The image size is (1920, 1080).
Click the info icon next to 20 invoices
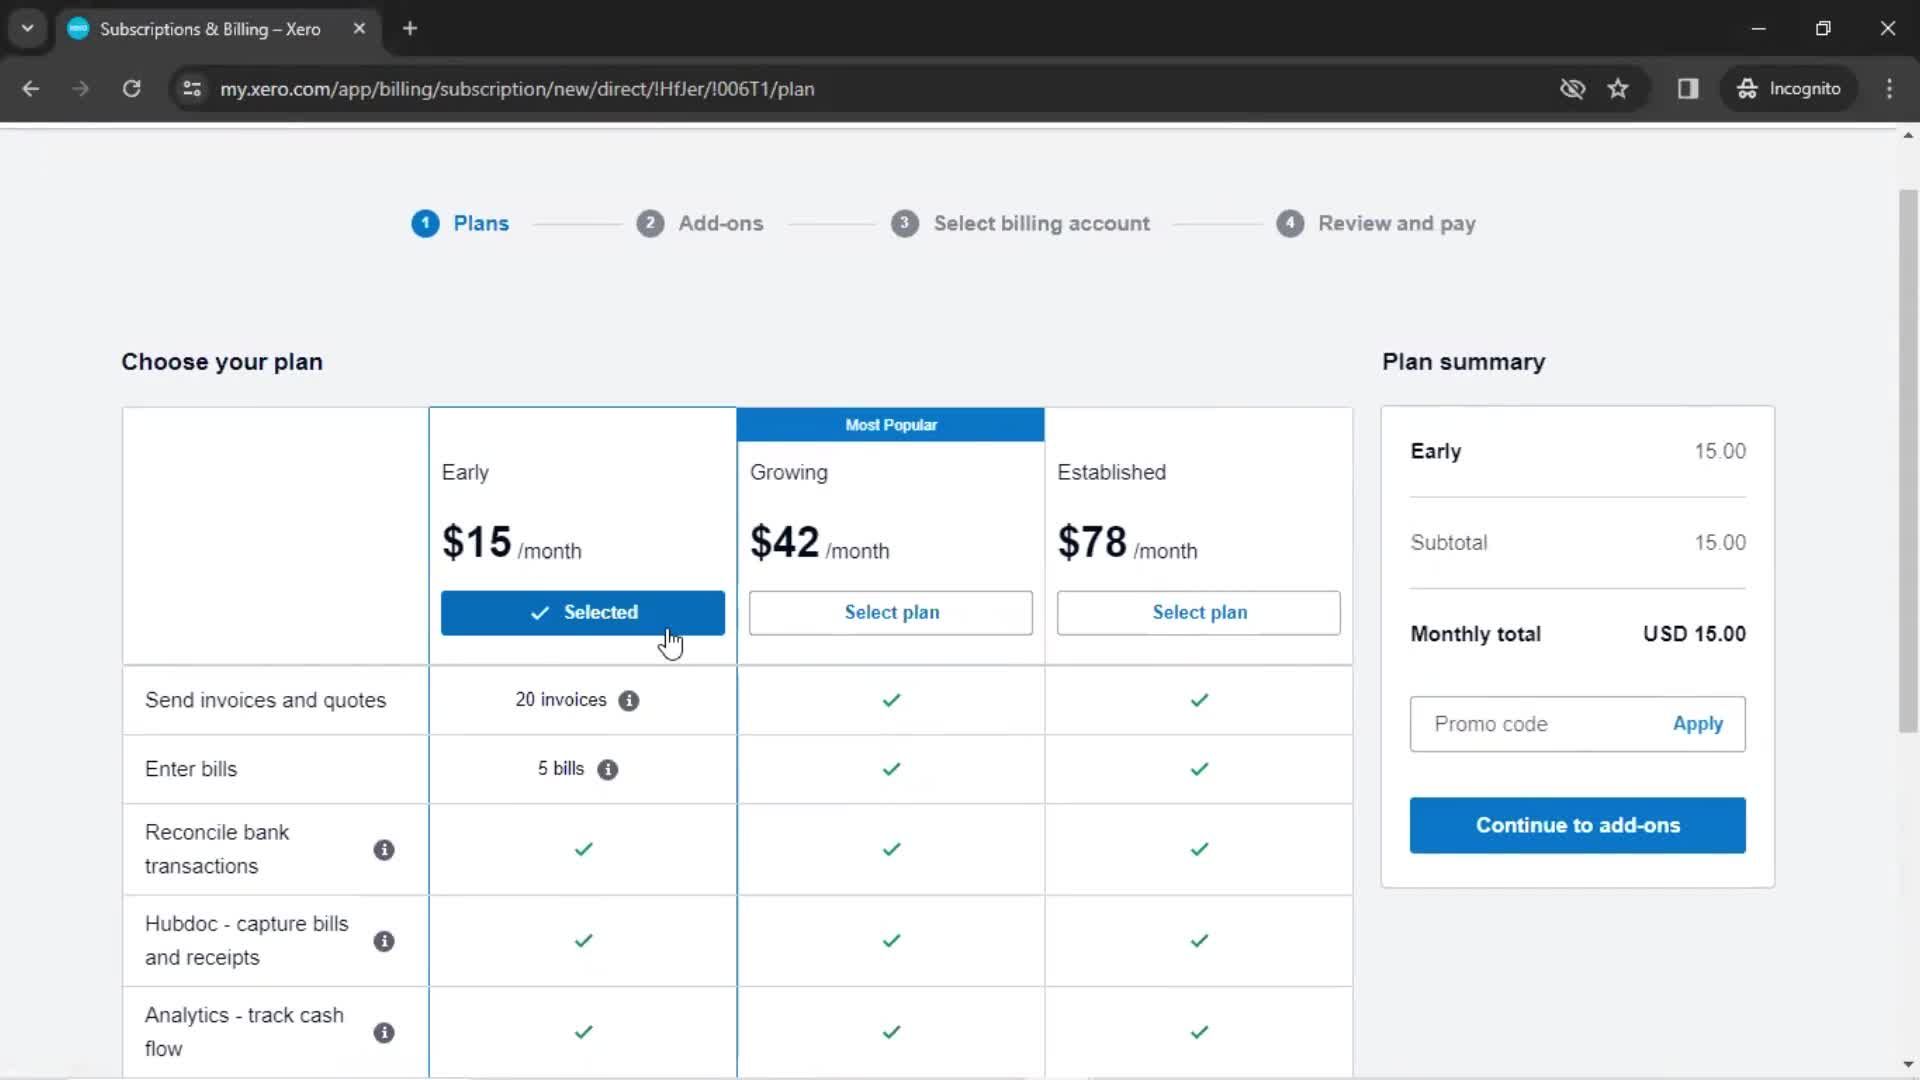coord(628,700)
